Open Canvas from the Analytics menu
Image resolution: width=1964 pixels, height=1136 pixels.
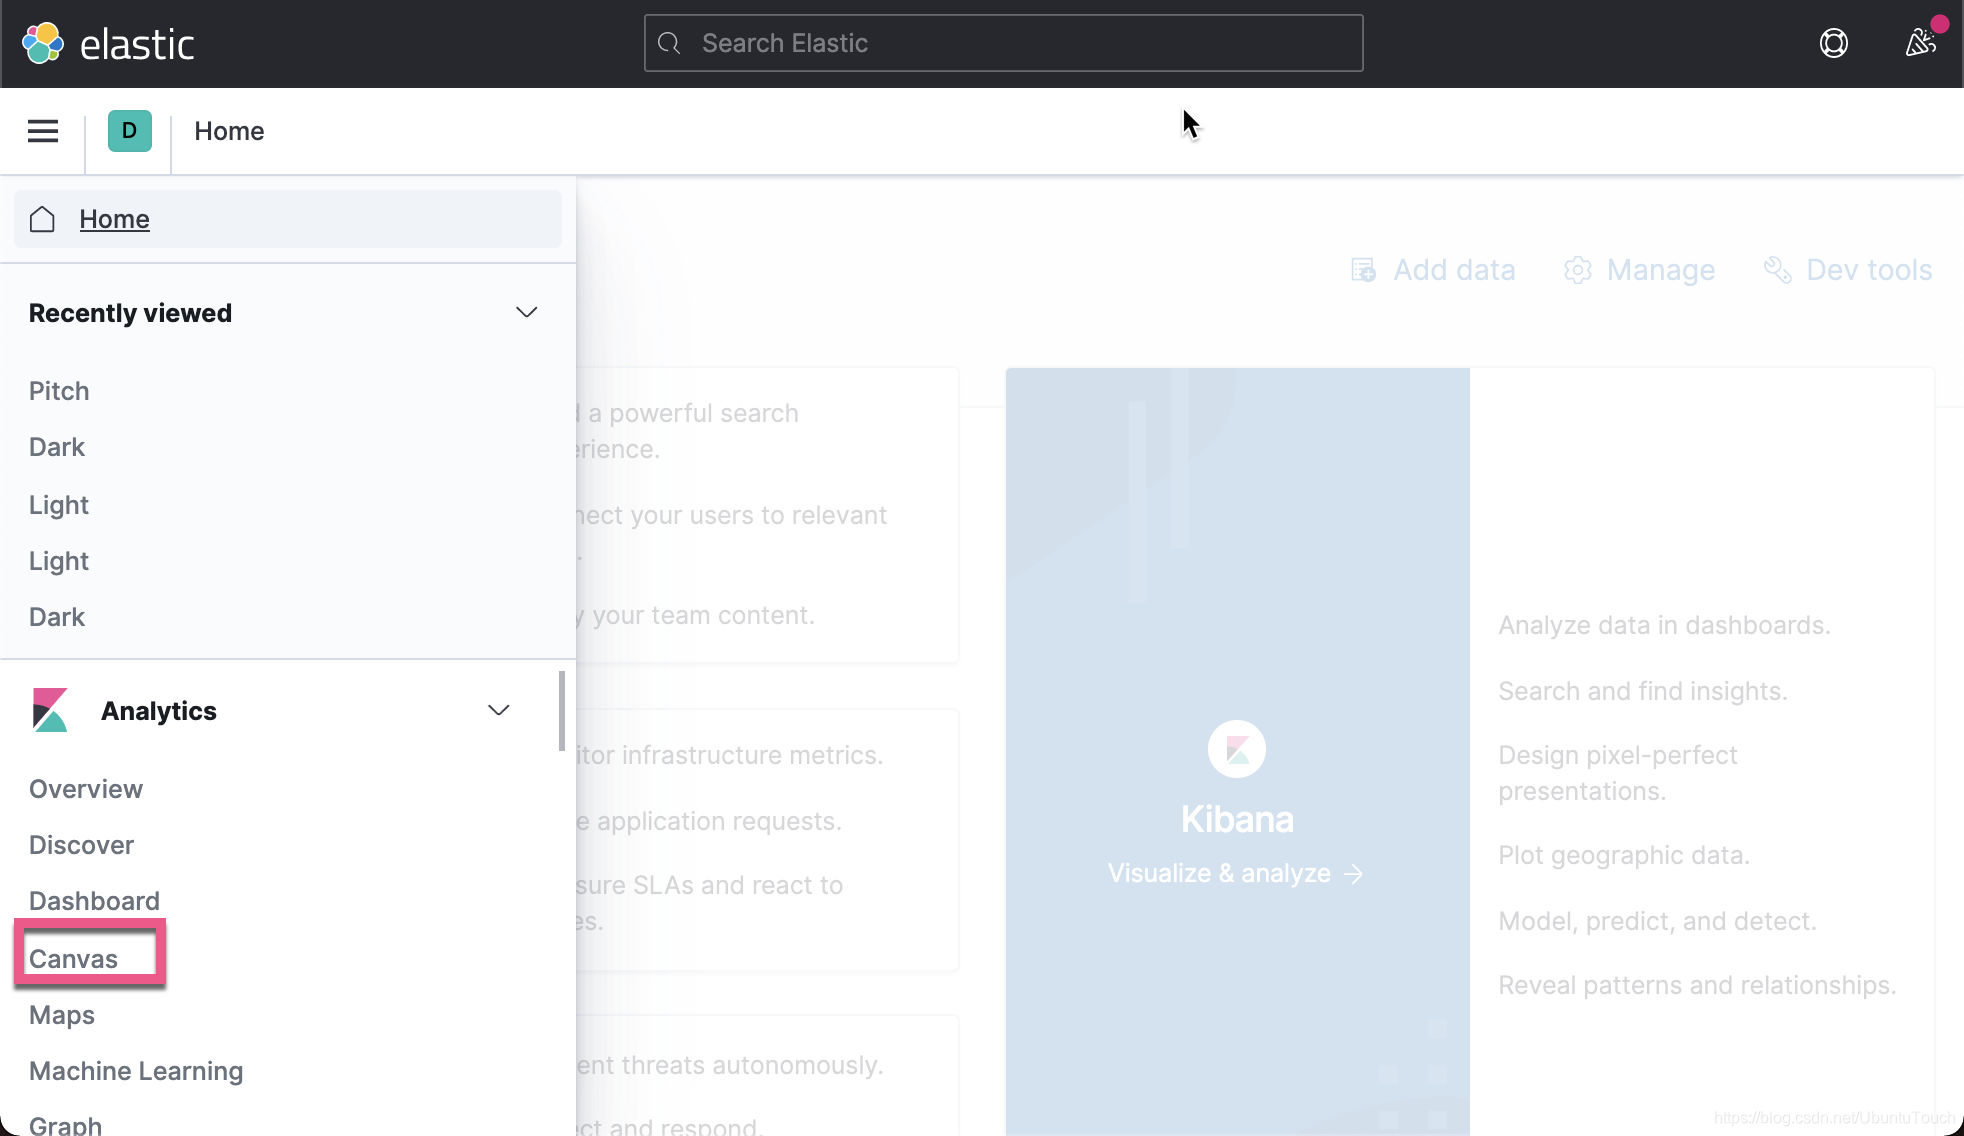click(73, 957)
